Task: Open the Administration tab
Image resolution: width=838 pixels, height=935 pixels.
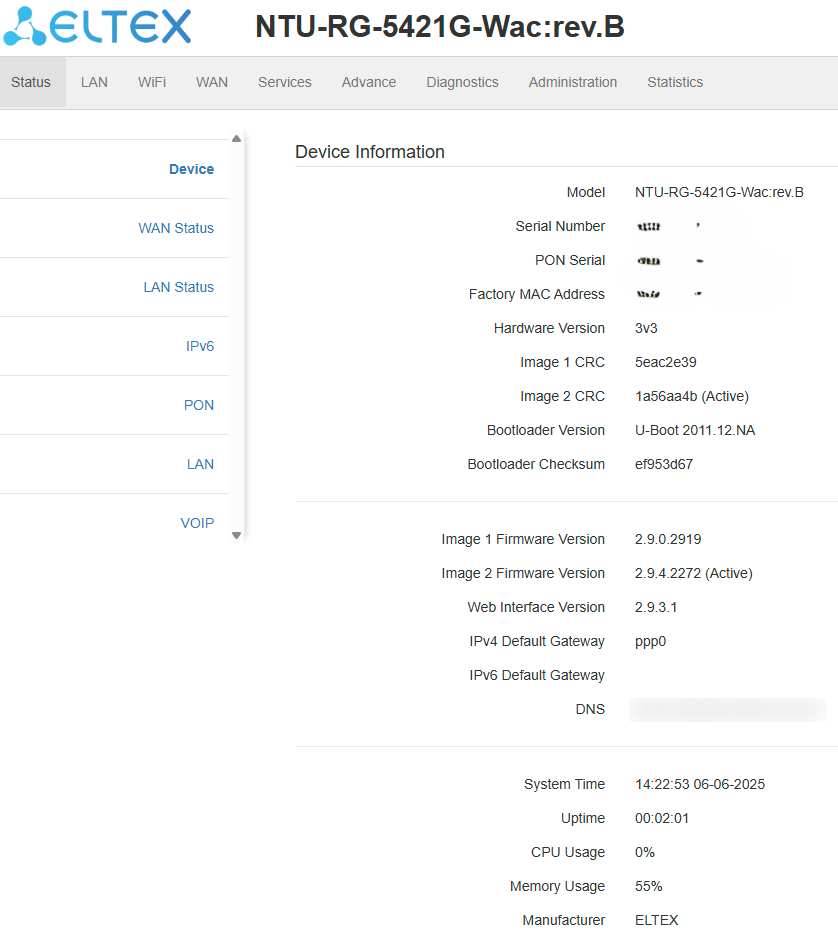Action: [573, 82]
